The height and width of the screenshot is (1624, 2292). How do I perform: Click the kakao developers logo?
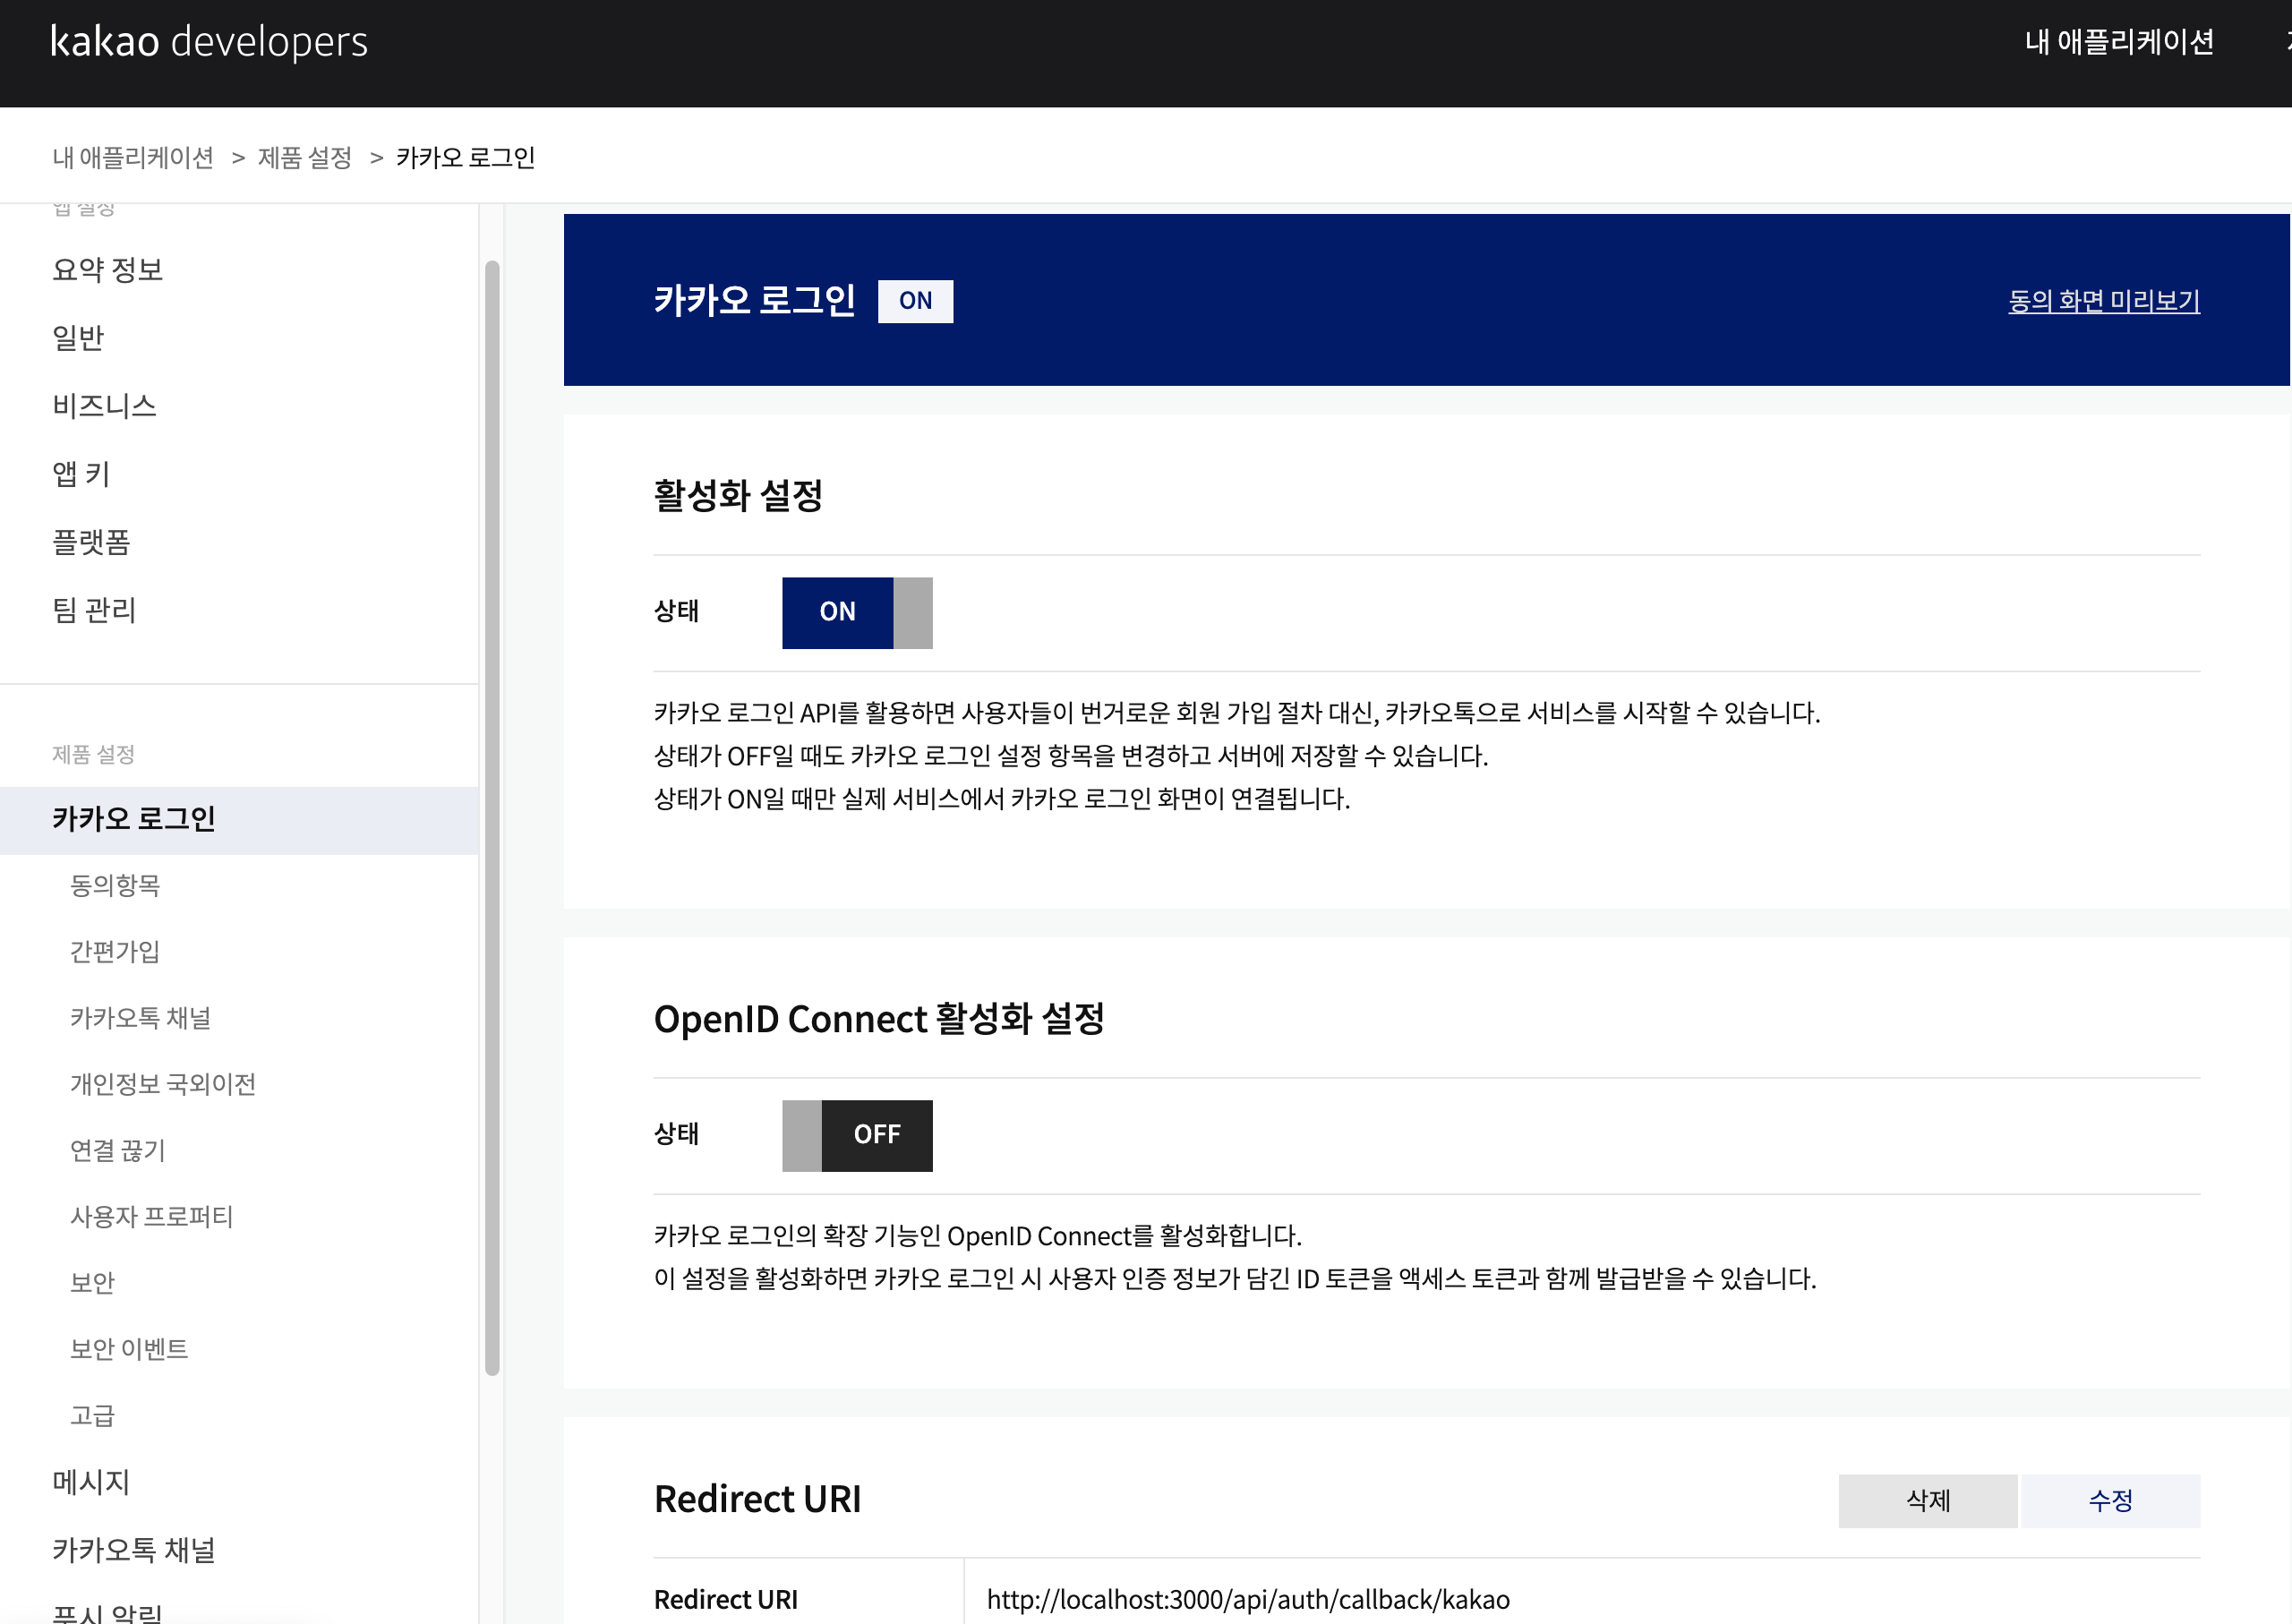209,42
